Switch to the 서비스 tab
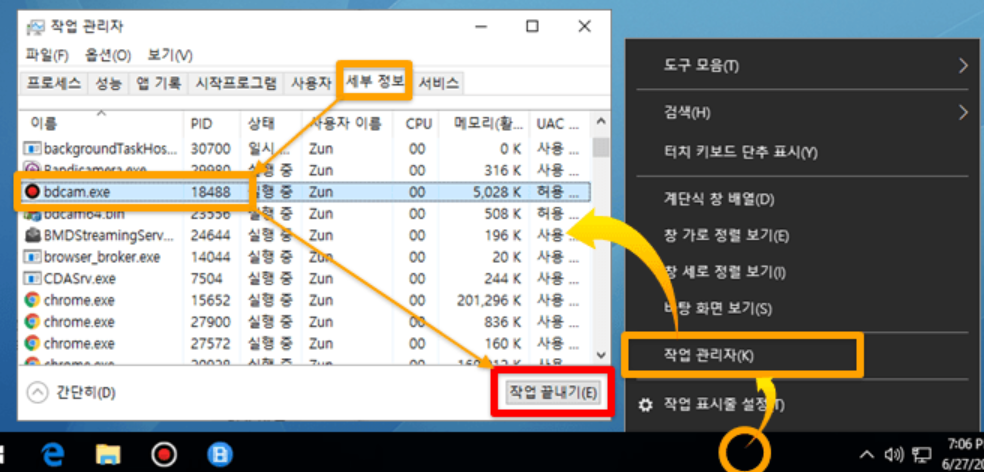Viewport: 984px width, 472px height. pos(439,83)
